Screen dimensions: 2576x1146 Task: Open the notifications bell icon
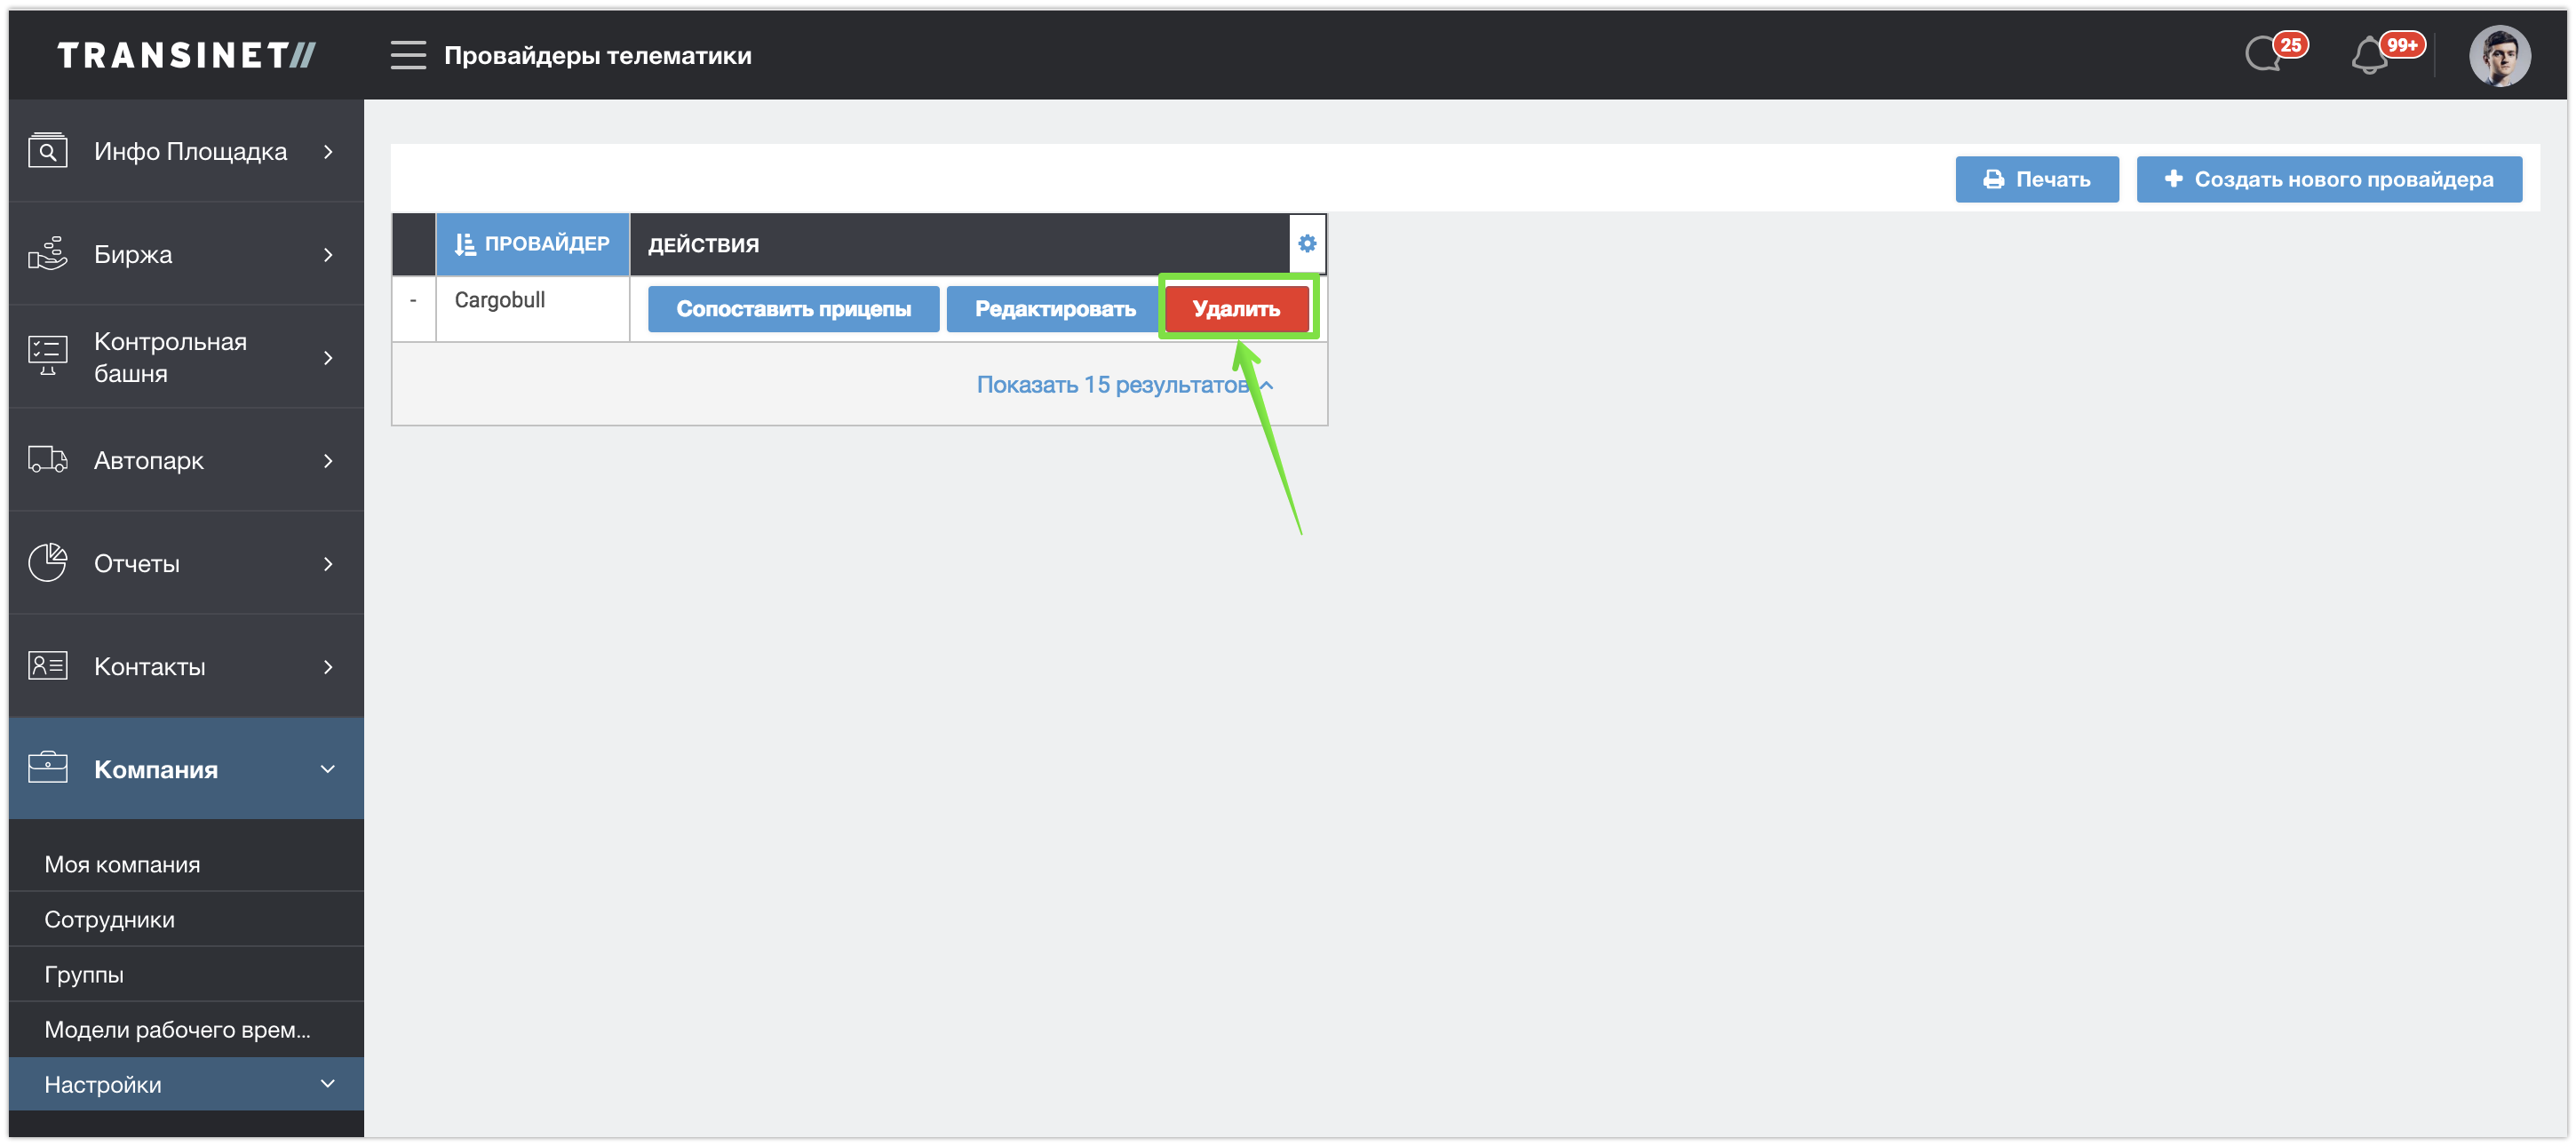point(2371,54)
